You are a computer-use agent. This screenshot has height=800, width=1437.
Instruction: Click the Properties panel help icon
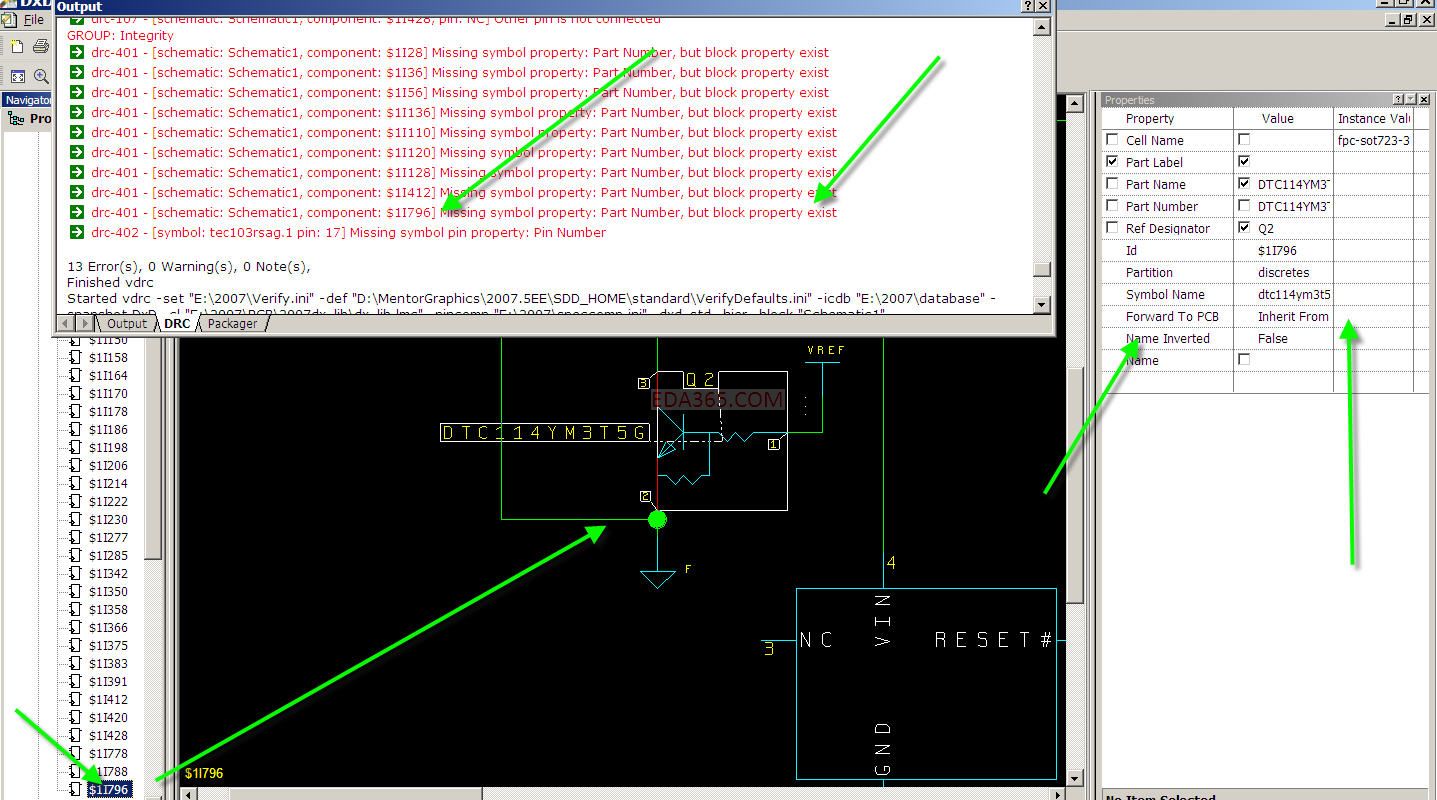click(1397, 99)
